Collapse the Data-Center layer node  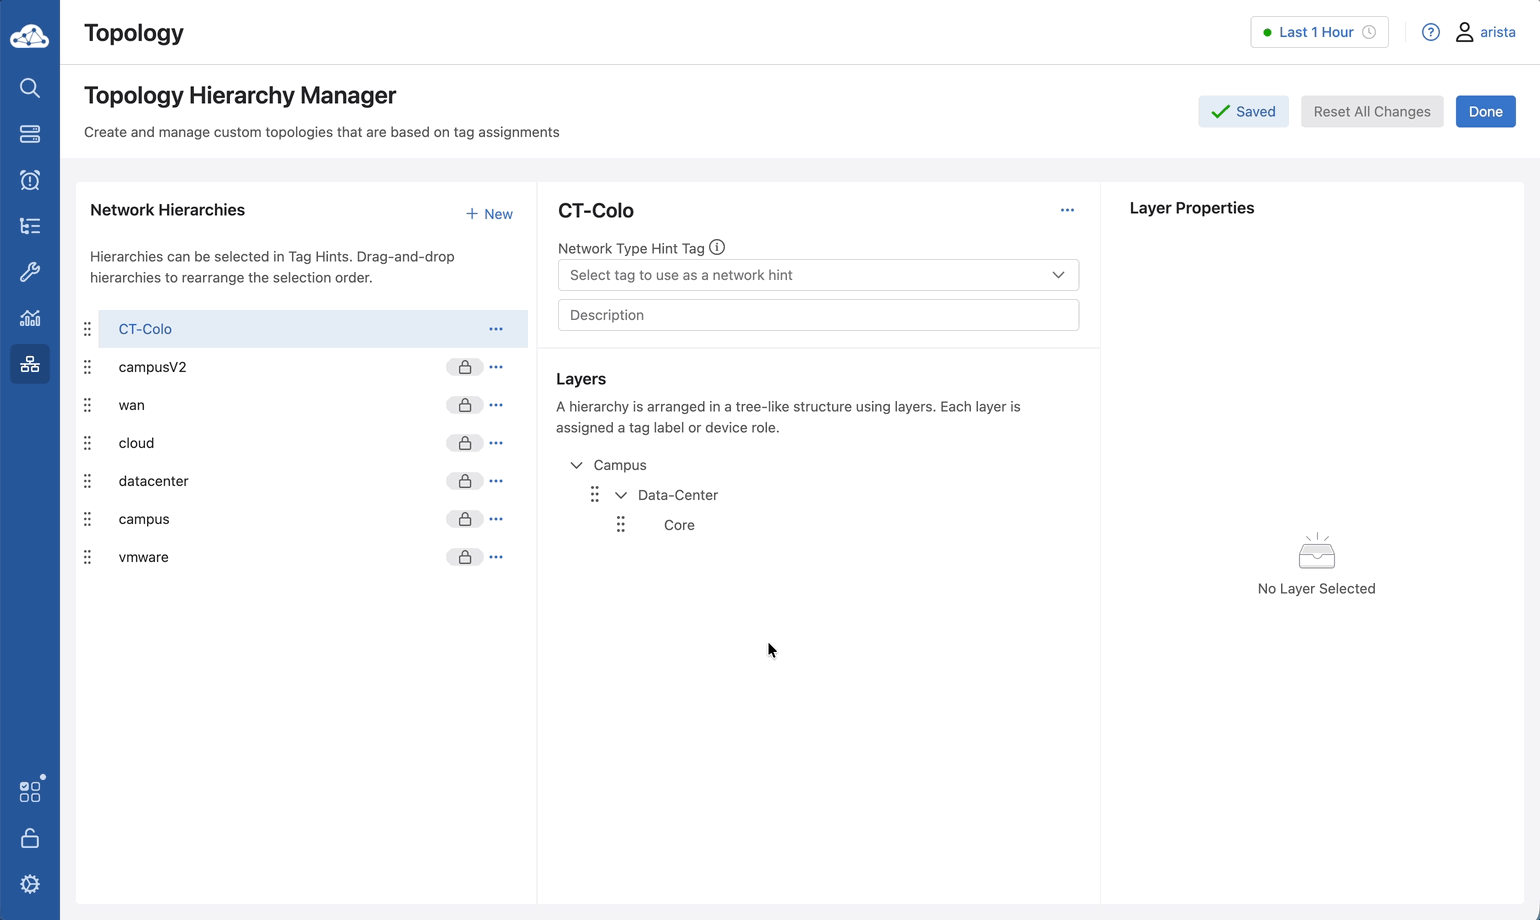pyautogui.click(x=621, y=495)
